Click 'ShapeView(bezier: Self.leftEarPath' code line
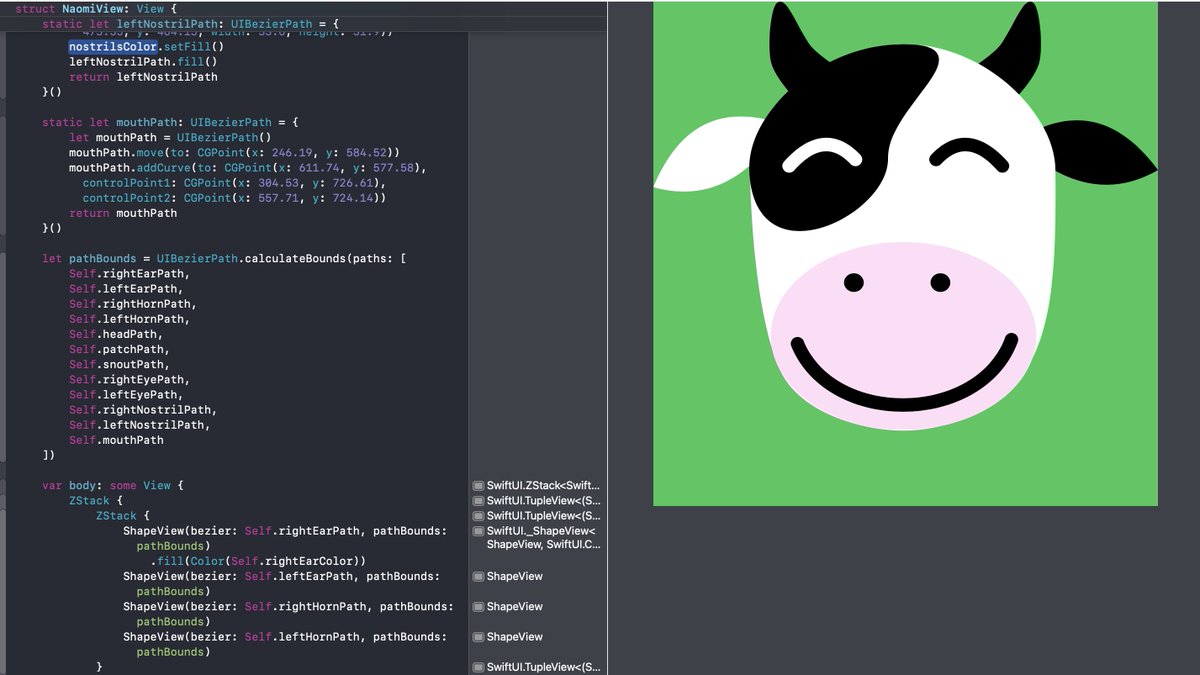1200x675 pixels. click(x=281, y=577)
